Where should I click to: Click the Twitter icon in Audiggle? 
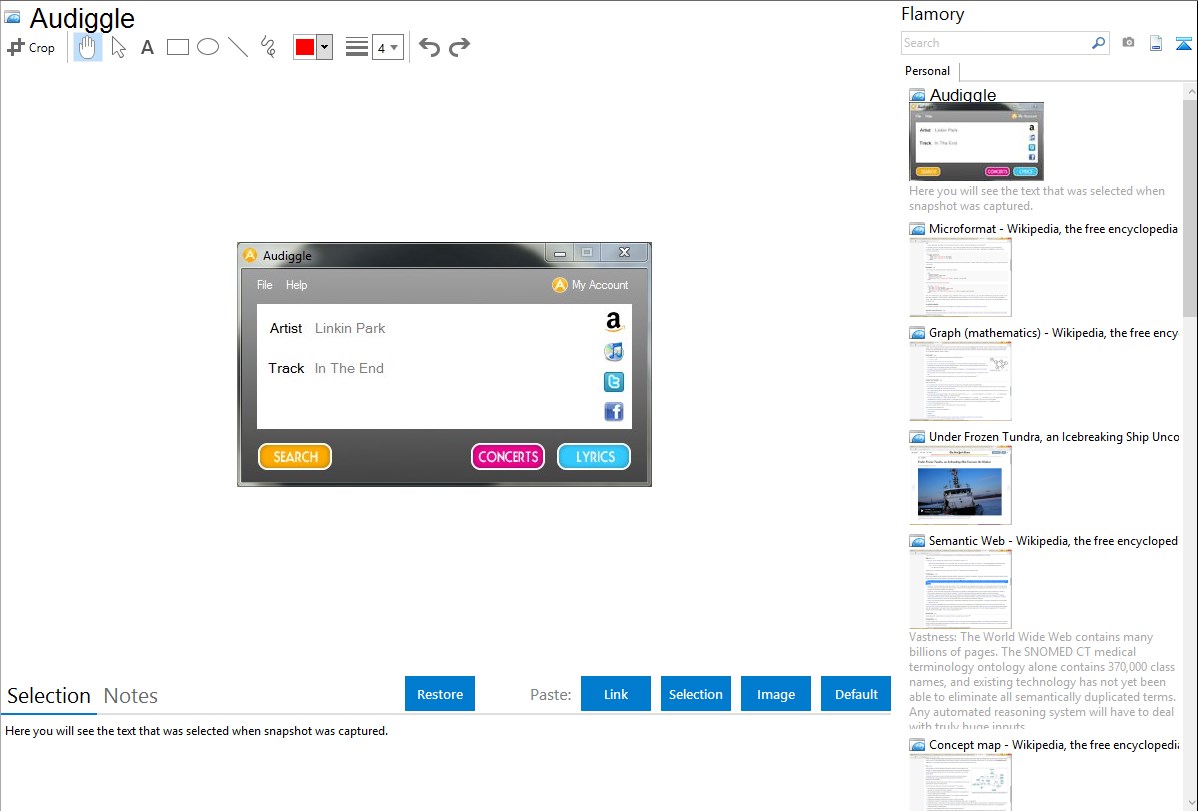(x=614, y=381)
